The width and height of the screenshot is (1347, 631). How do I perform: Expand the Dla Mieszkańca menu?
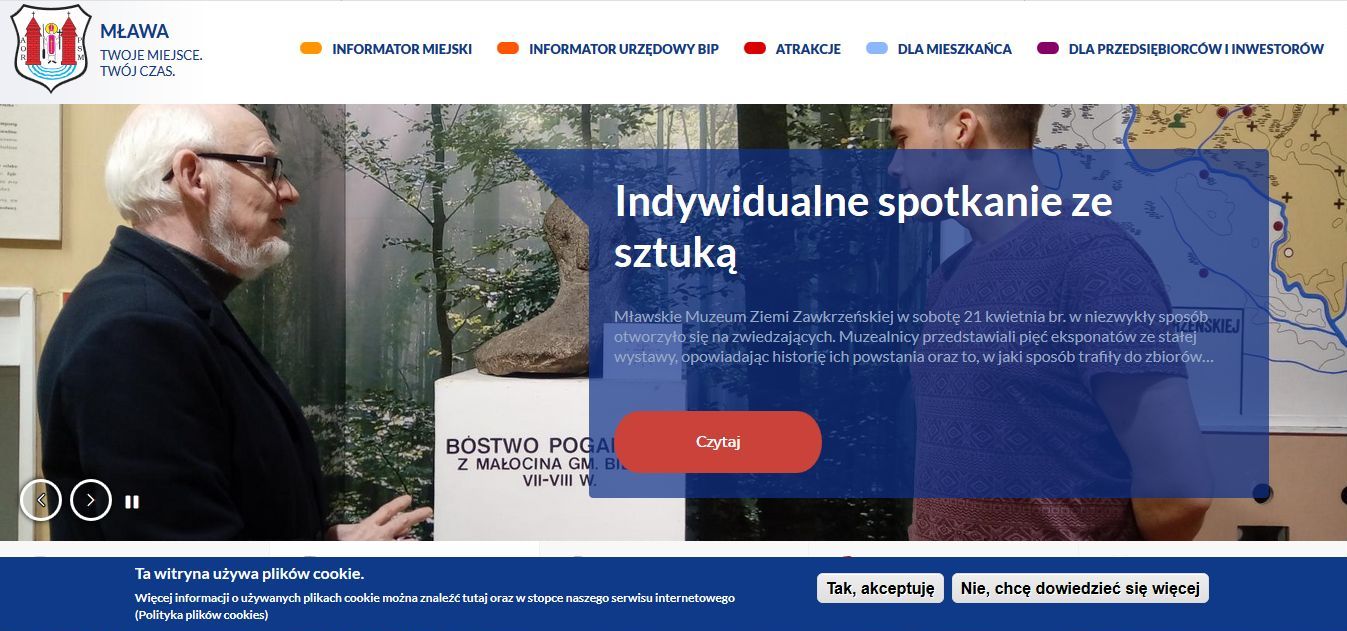click(955, 49)
